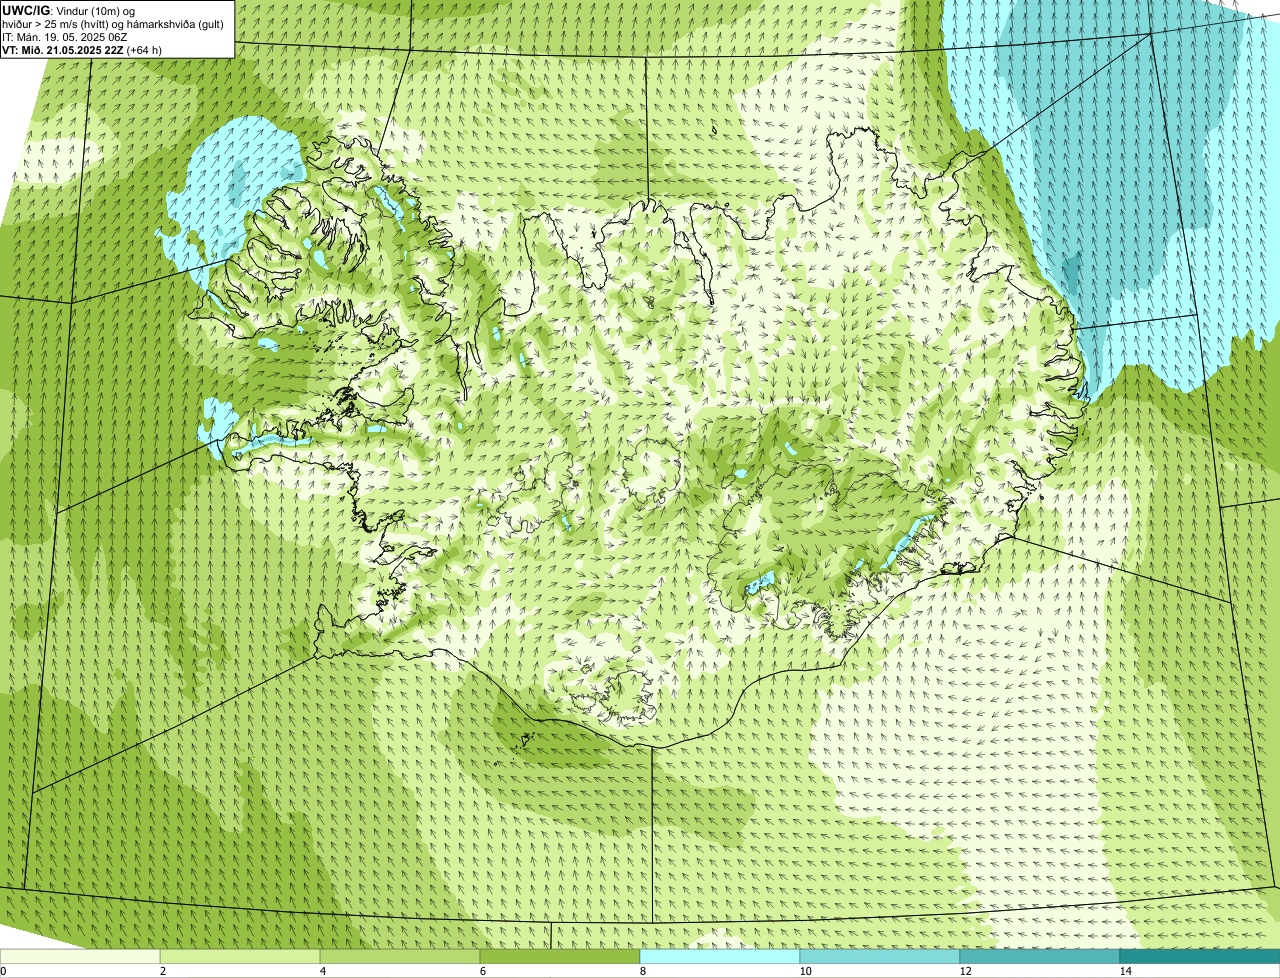
Task: Click the legend scale label '2'
Action: 162,971
